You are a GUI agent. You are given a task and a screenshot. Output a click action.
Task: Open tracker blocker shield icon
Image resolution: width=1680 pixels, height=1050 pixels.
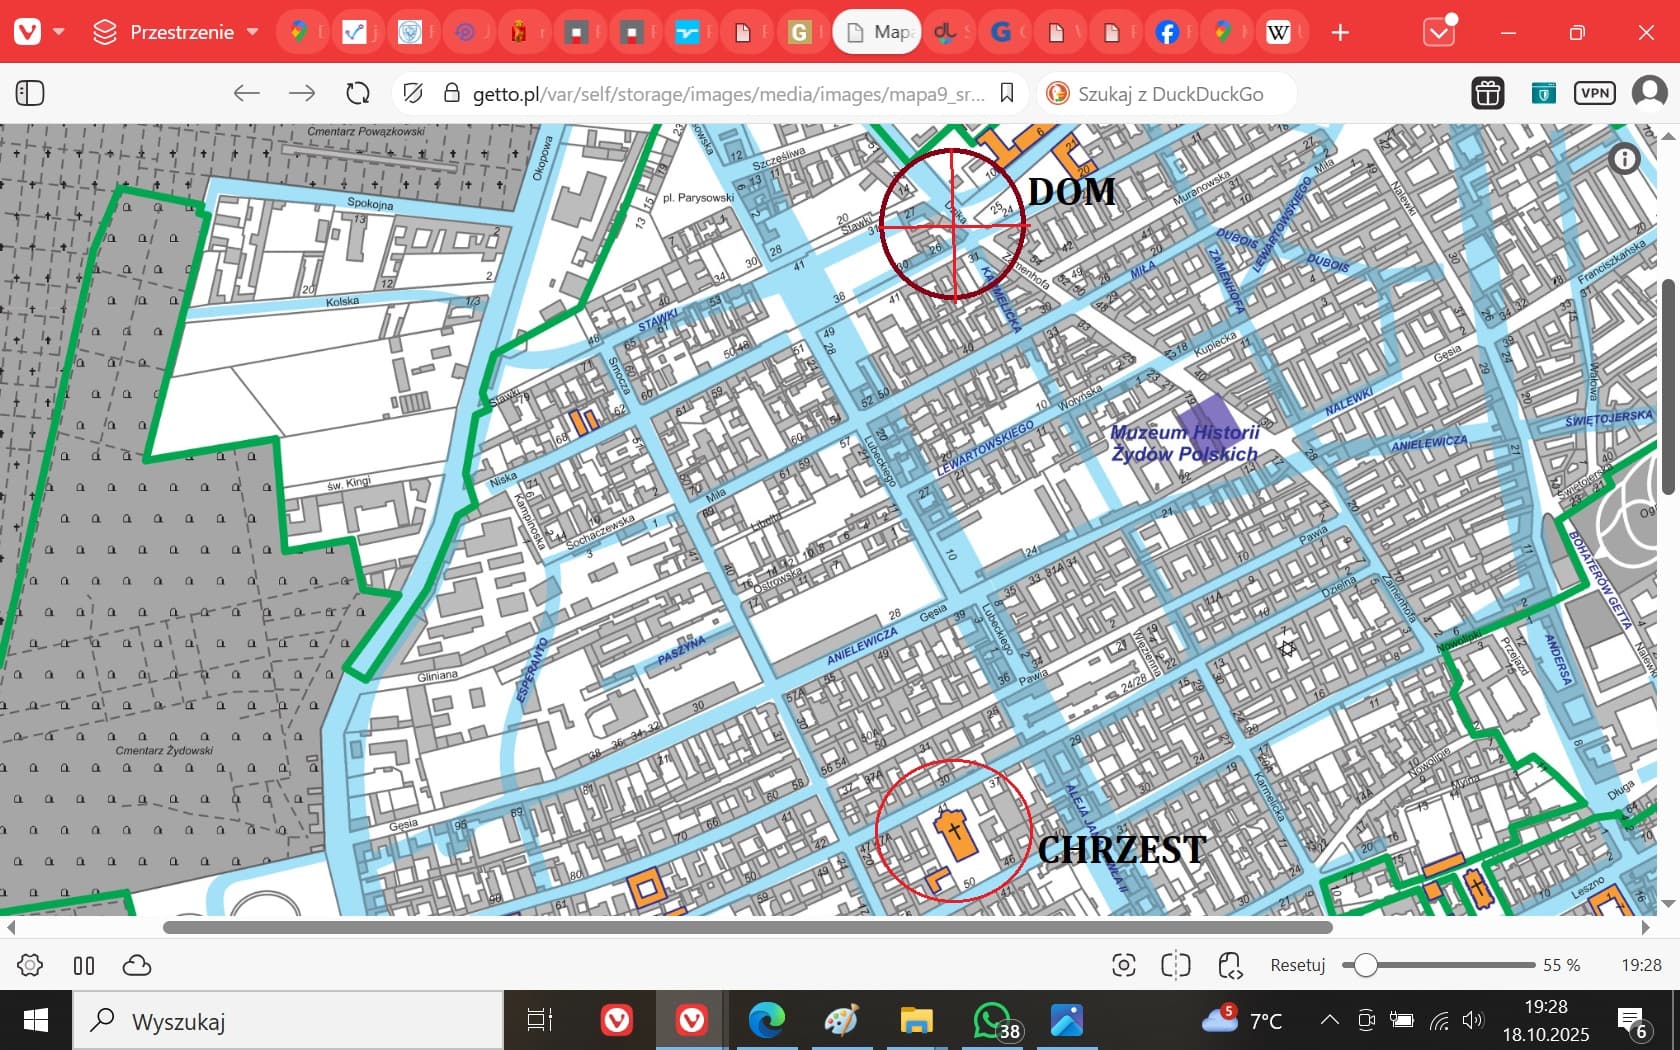point(412,93)
